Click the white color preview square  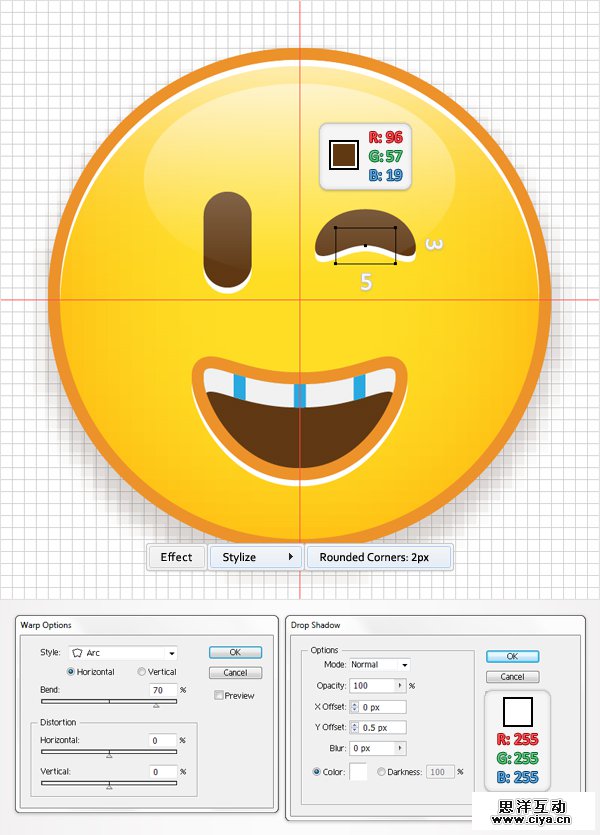[x=517, y=712]
